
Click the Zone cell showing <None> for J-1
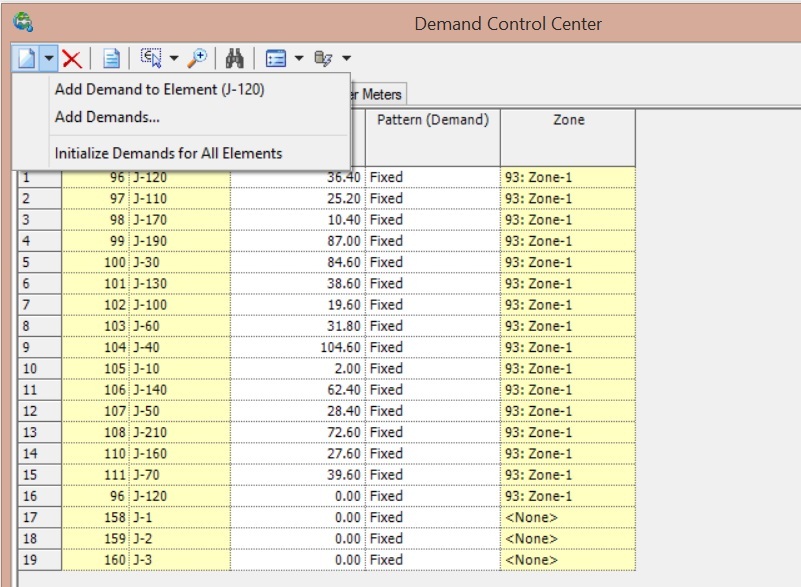565,518
